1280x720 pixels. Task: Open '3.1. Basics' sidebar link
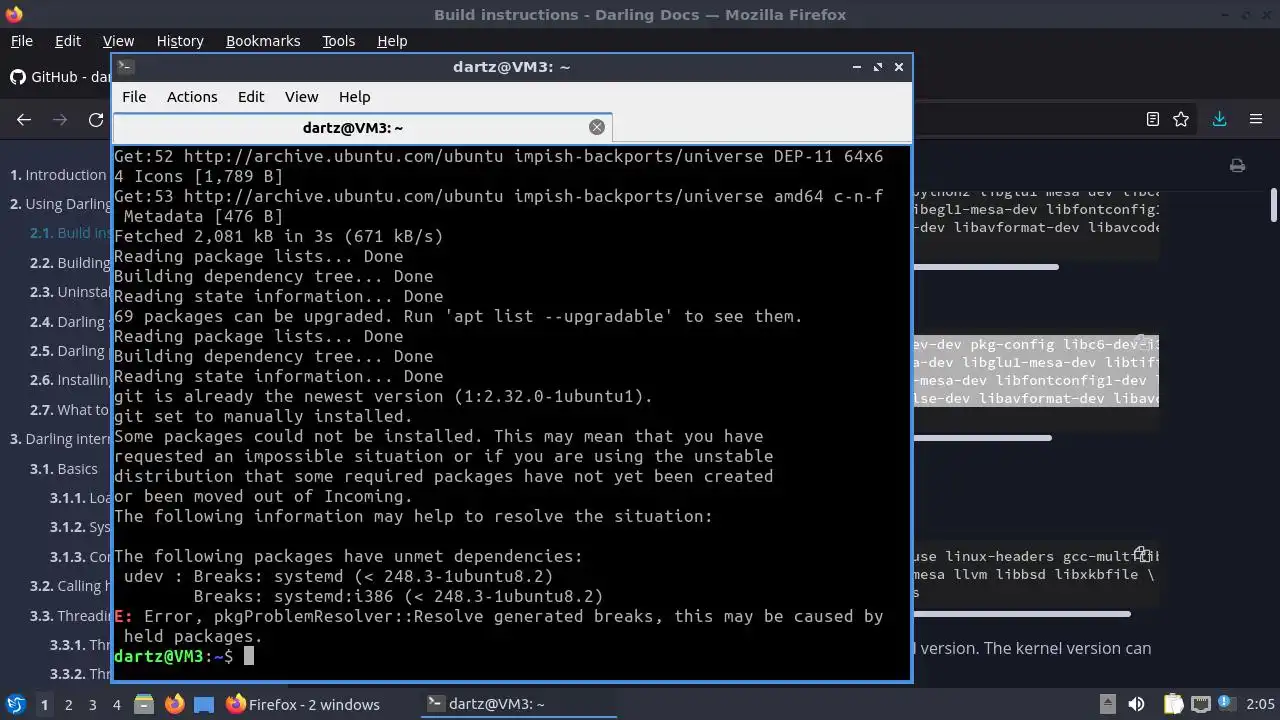point(64,469)
